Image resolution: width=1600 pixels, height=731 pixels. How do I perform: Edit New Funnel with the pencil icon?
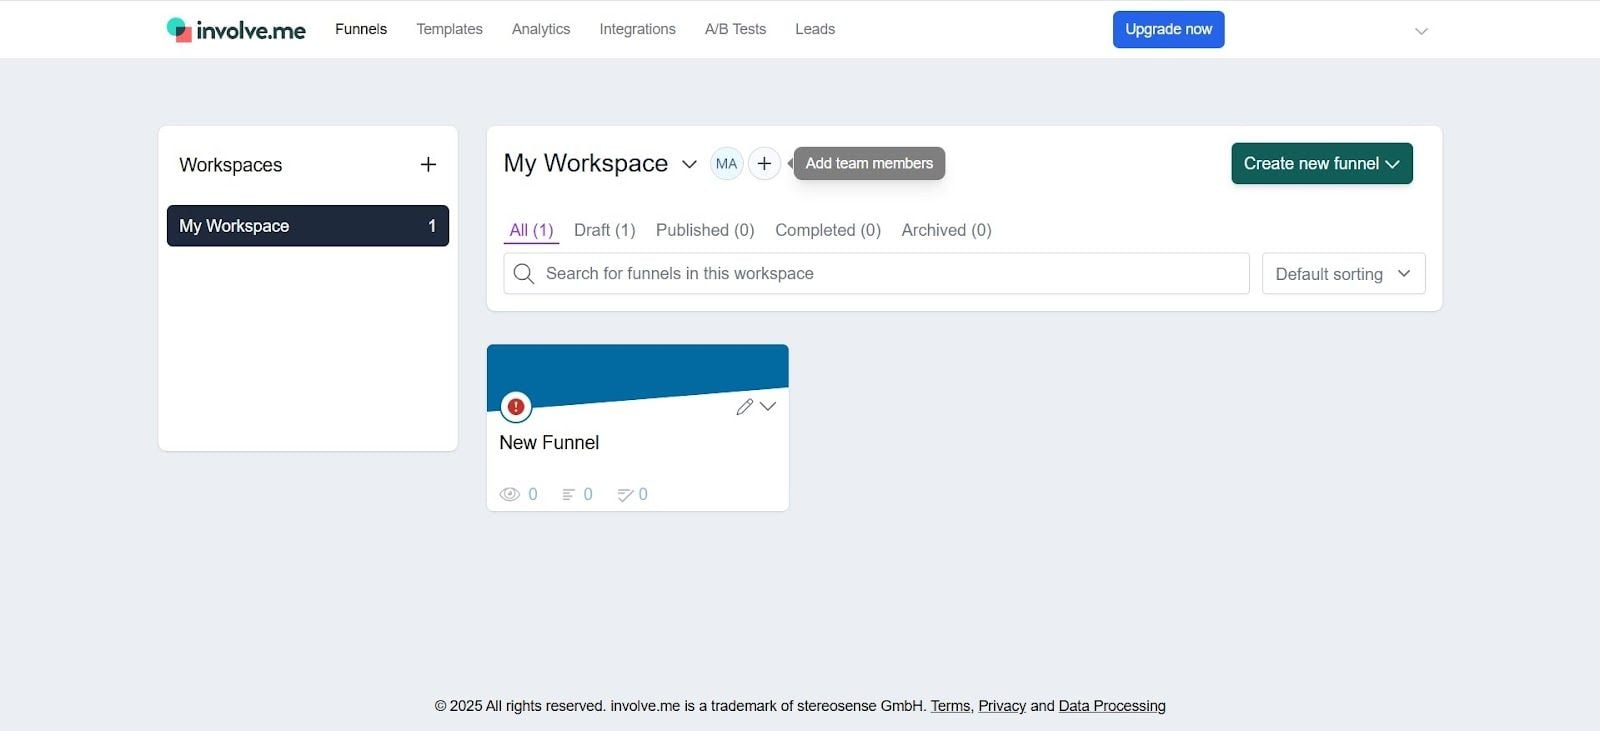click(744, 407)
